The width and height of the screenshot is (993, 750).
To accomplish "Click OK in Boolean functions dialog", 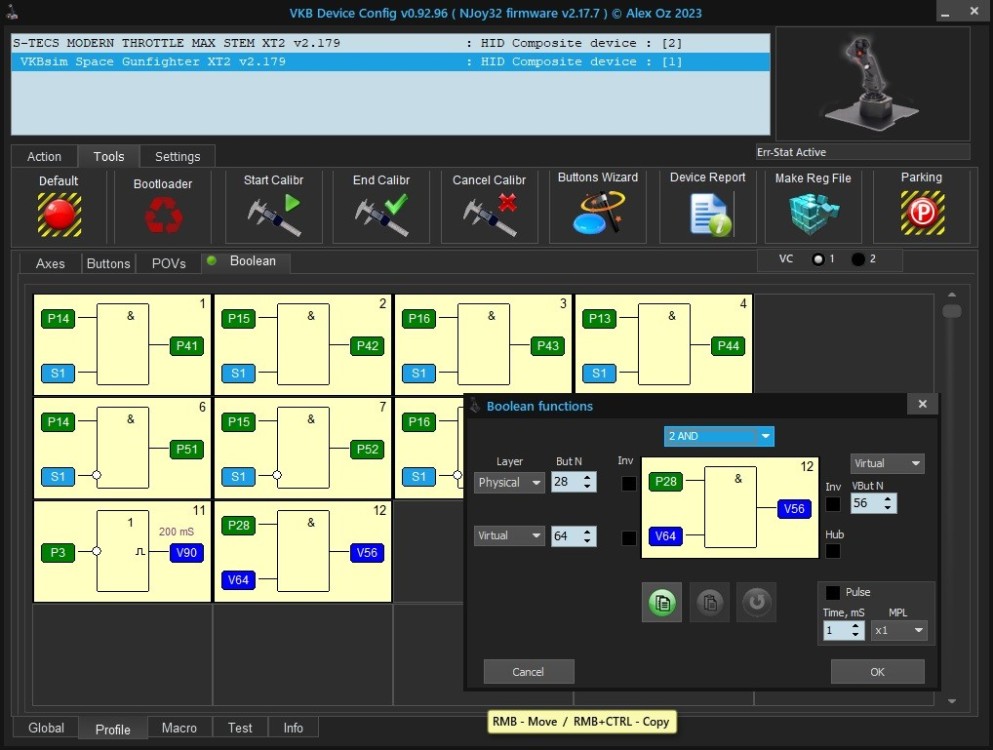I will (877, 672).
